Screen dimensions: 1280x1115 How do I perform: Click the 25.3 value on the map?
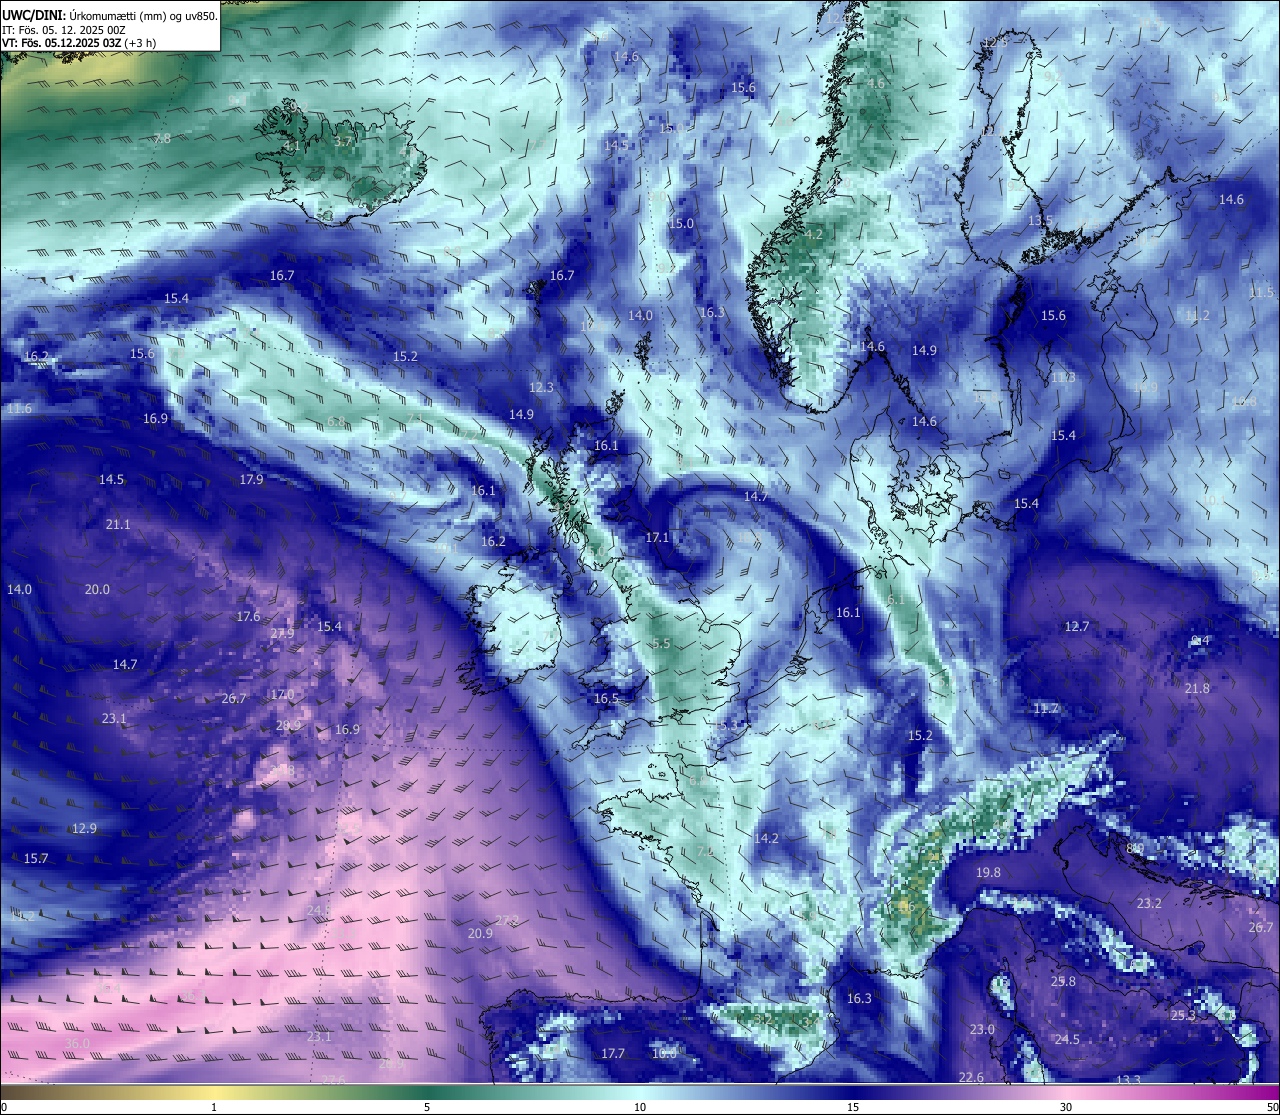(x=1183, y=1016)
